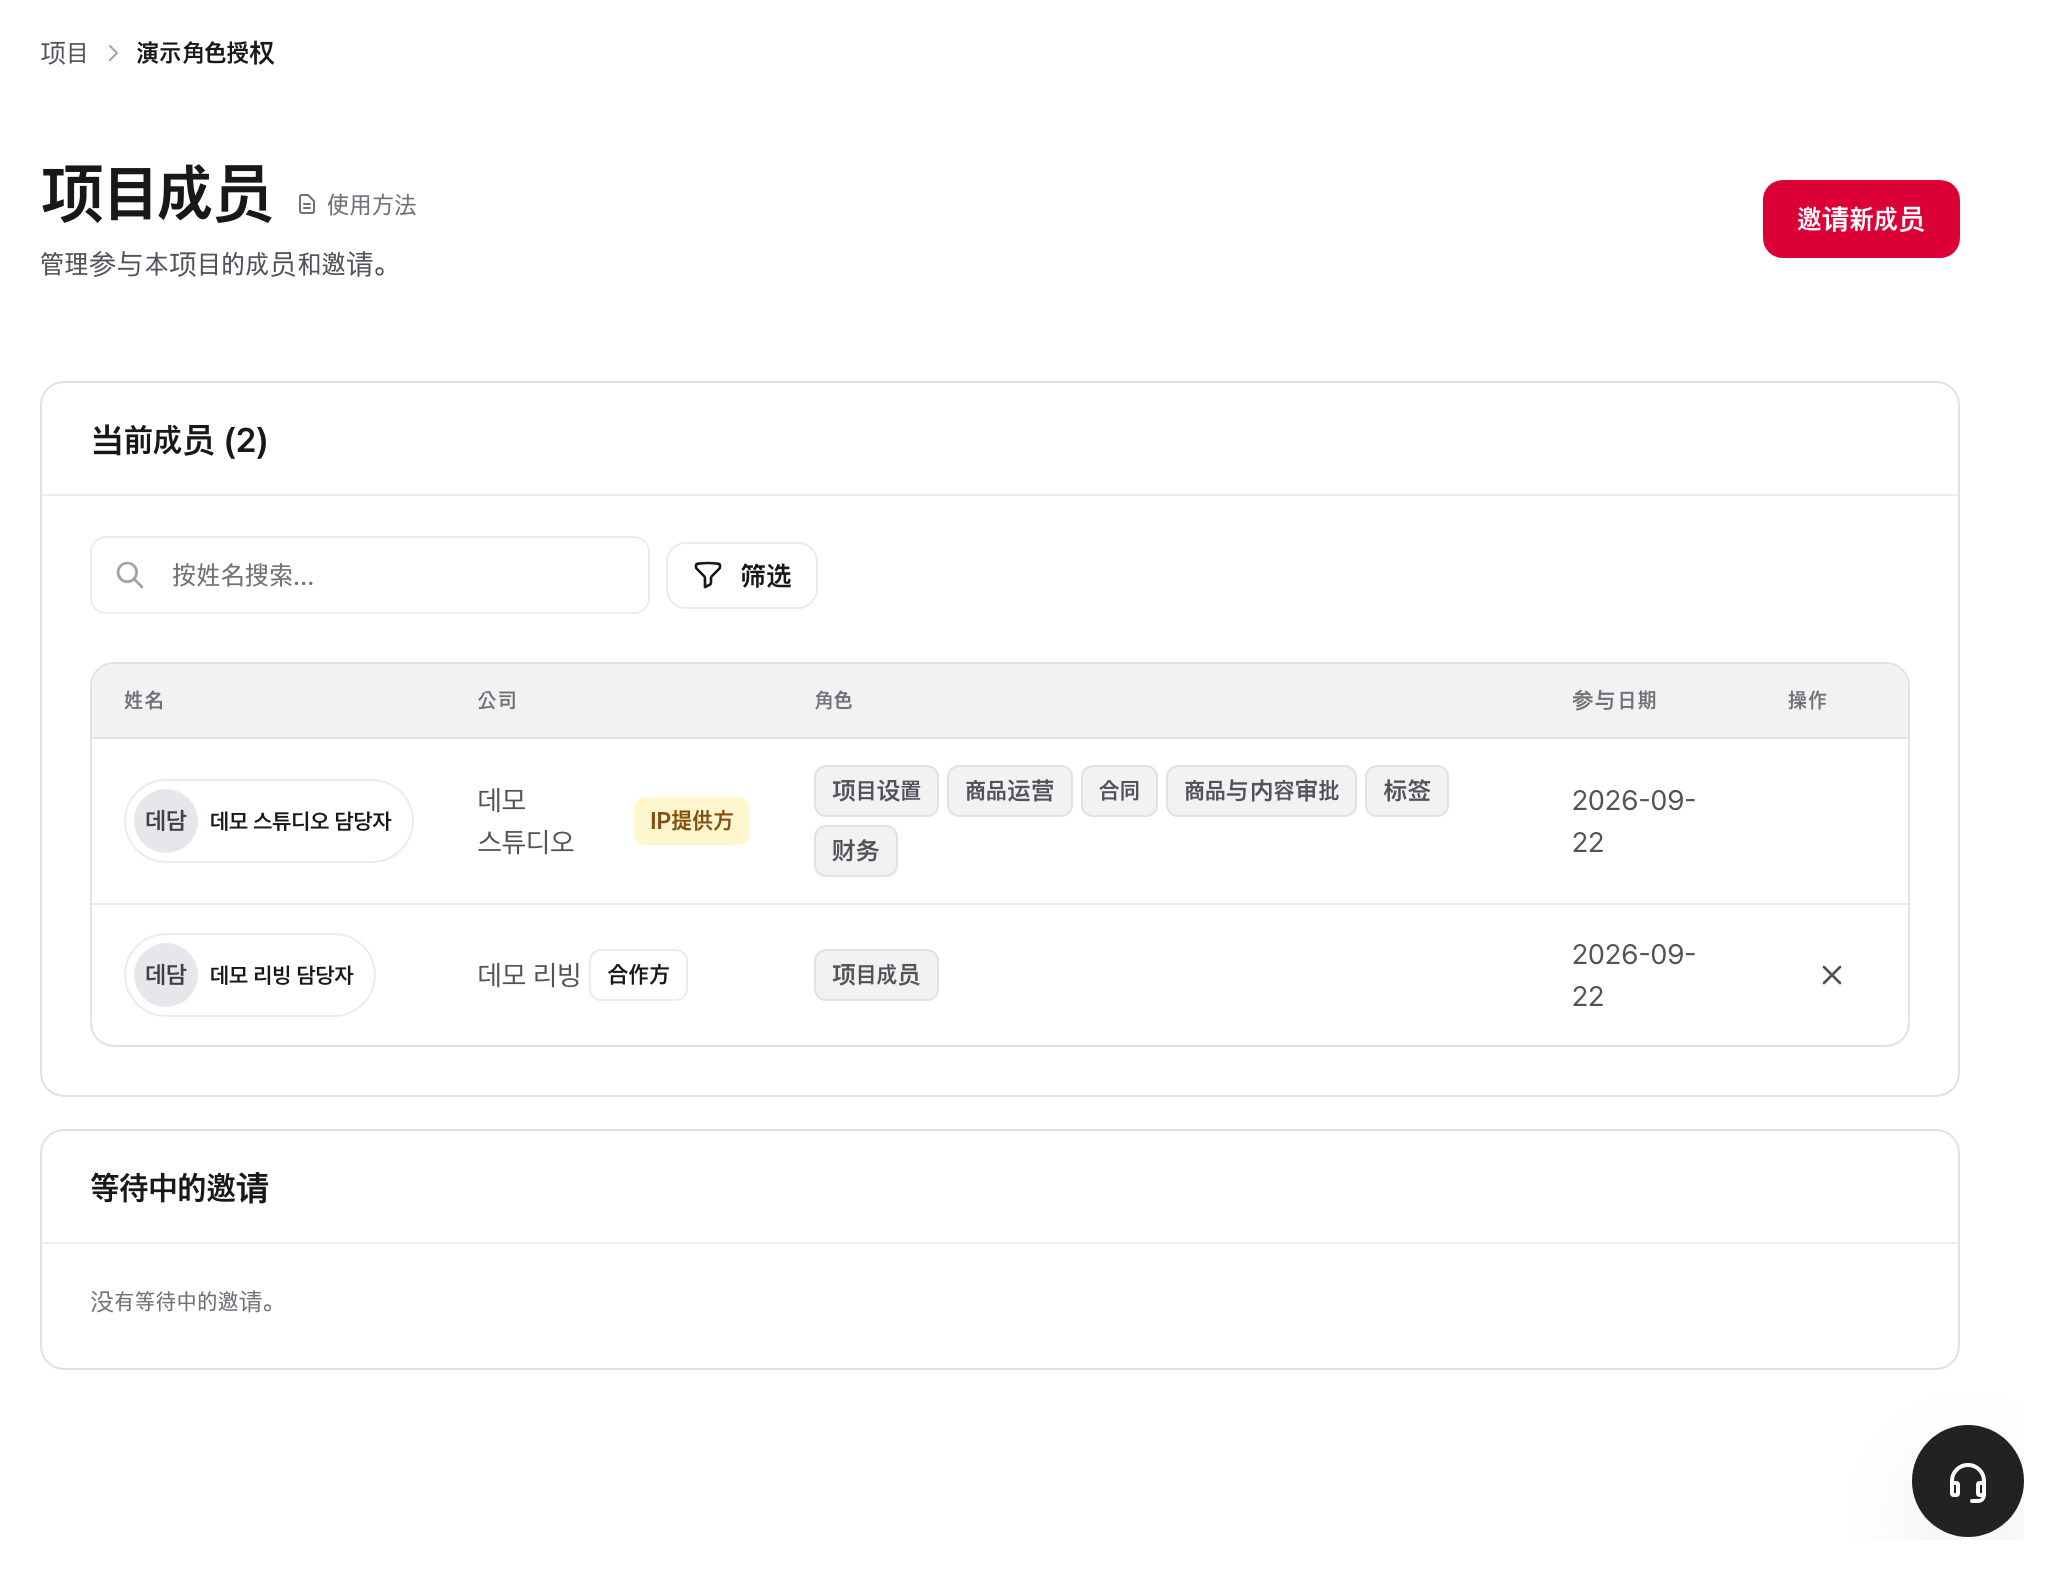Focus the 按姓名搜索 input field
The width and height of the screenshot is (2064, 1580).
click(x=370, y=575)
